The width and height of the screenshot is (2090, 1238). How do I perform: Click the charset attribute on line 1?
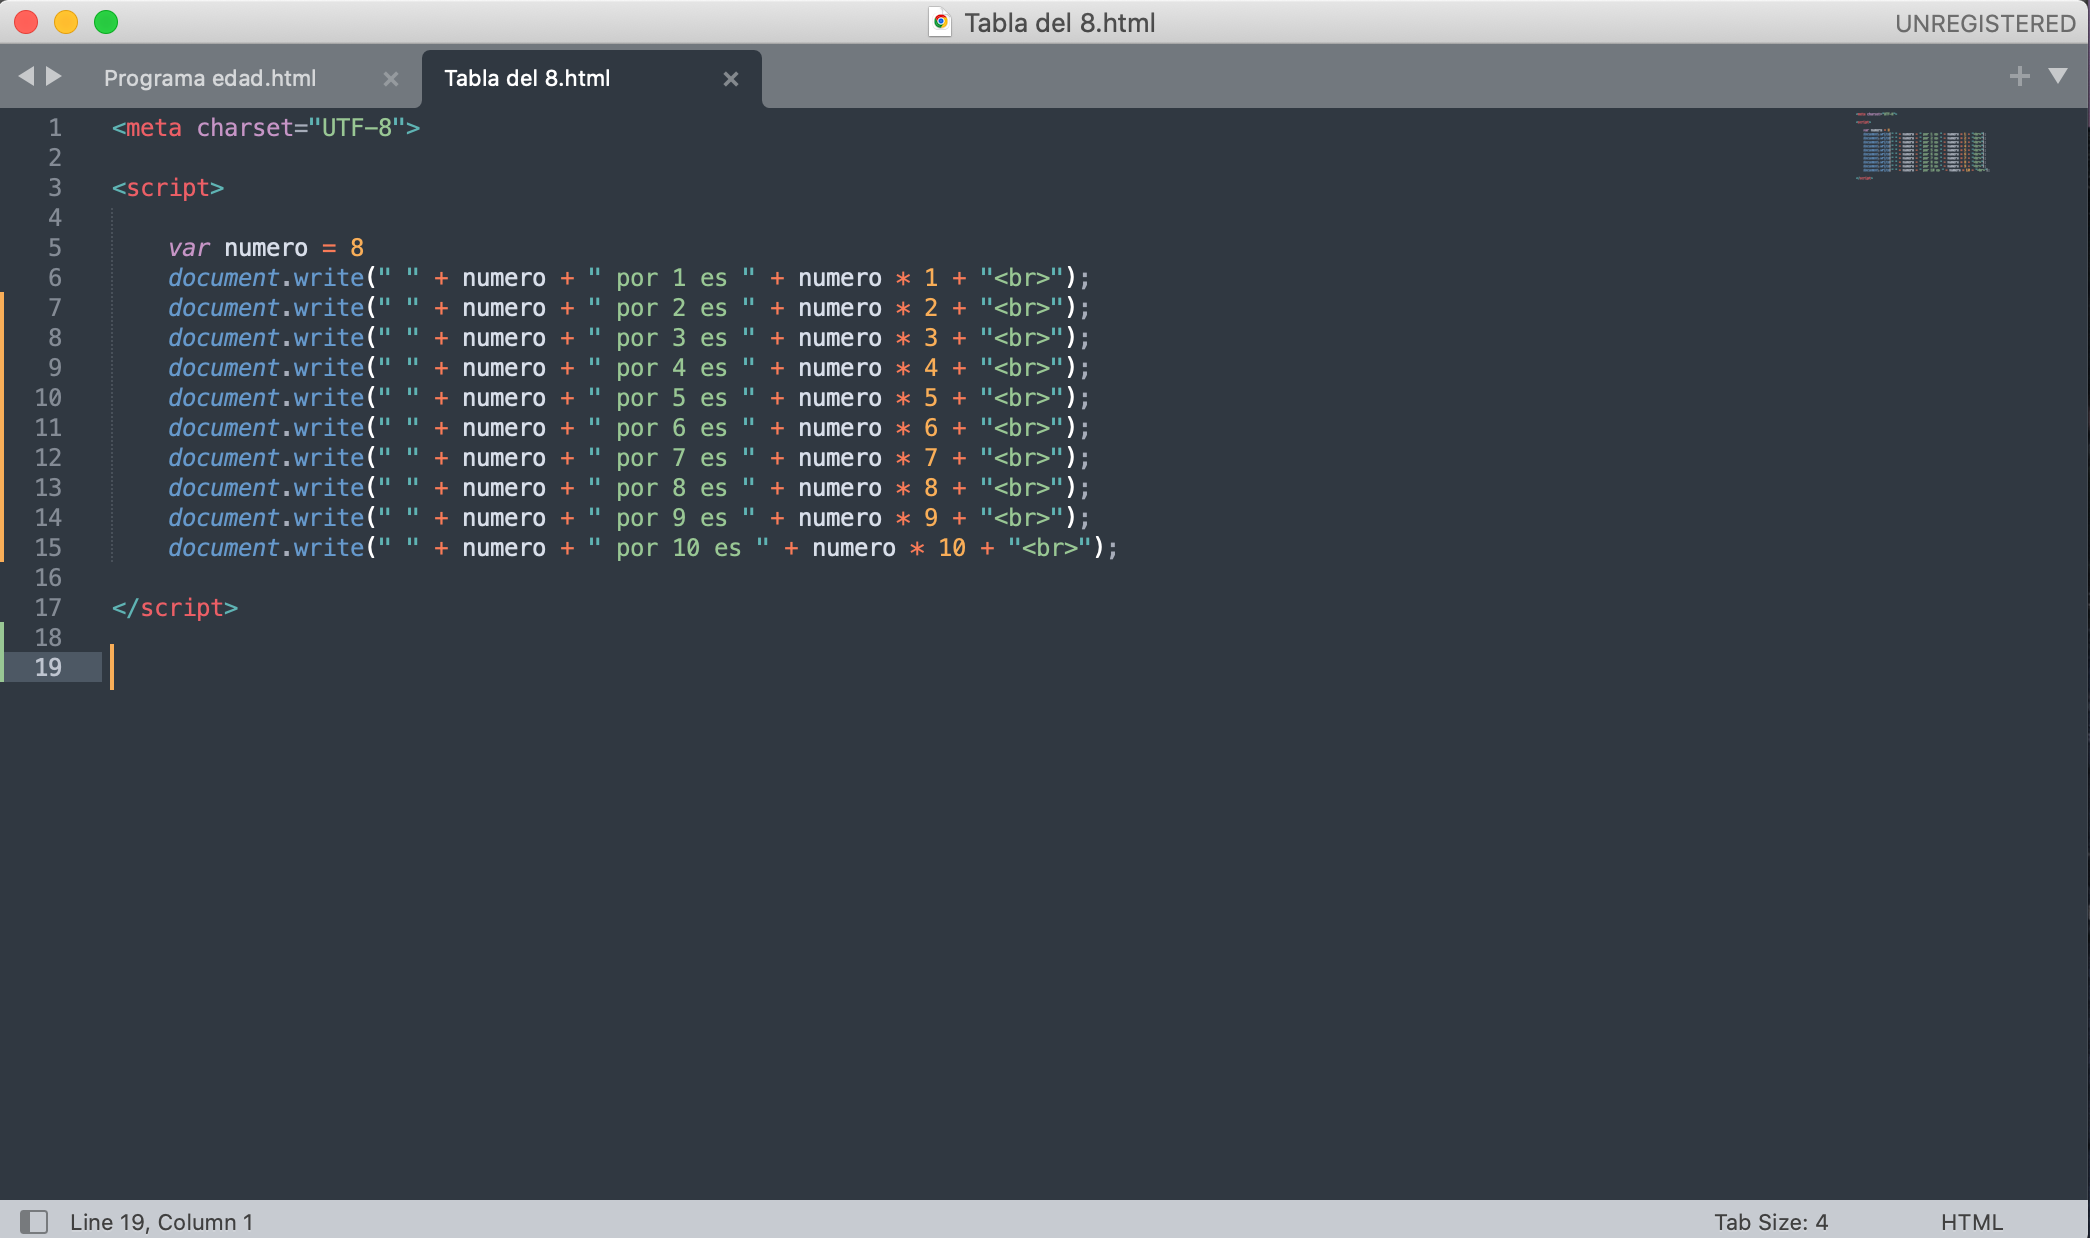245,128
